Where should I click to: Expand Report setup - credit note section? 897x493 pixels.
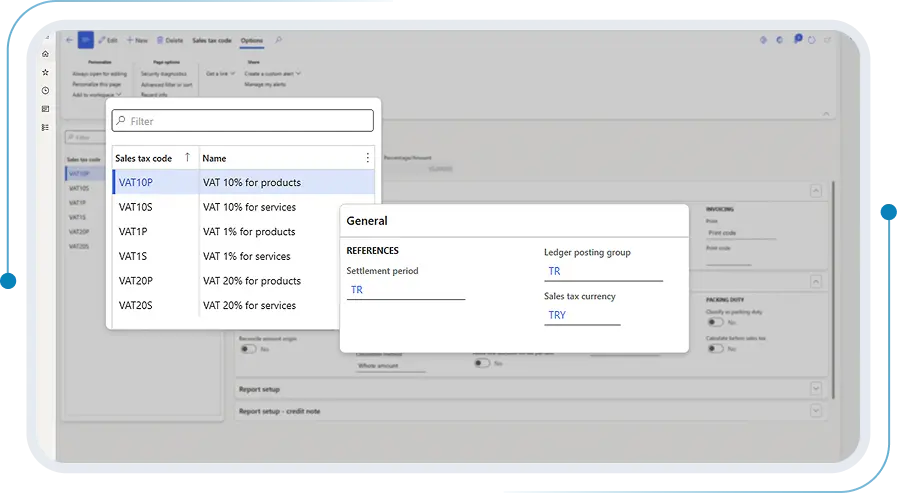pos(816,411)
